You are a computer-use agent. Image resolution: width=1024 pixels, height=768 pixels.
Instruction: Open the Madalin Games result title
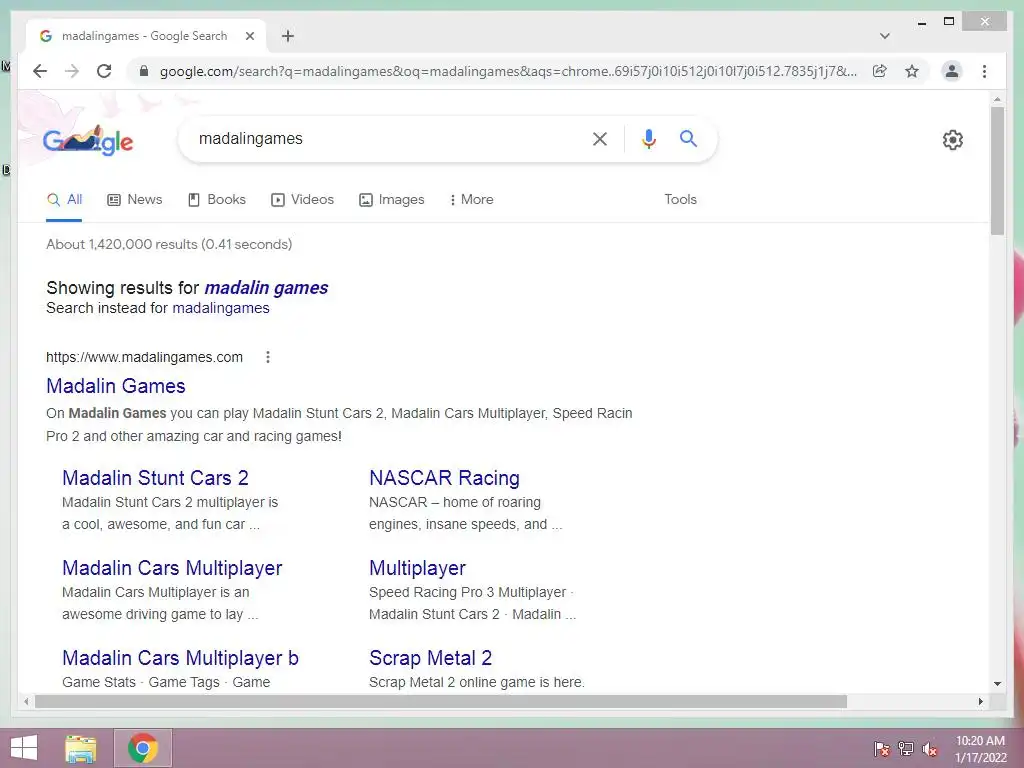(116, 386)
